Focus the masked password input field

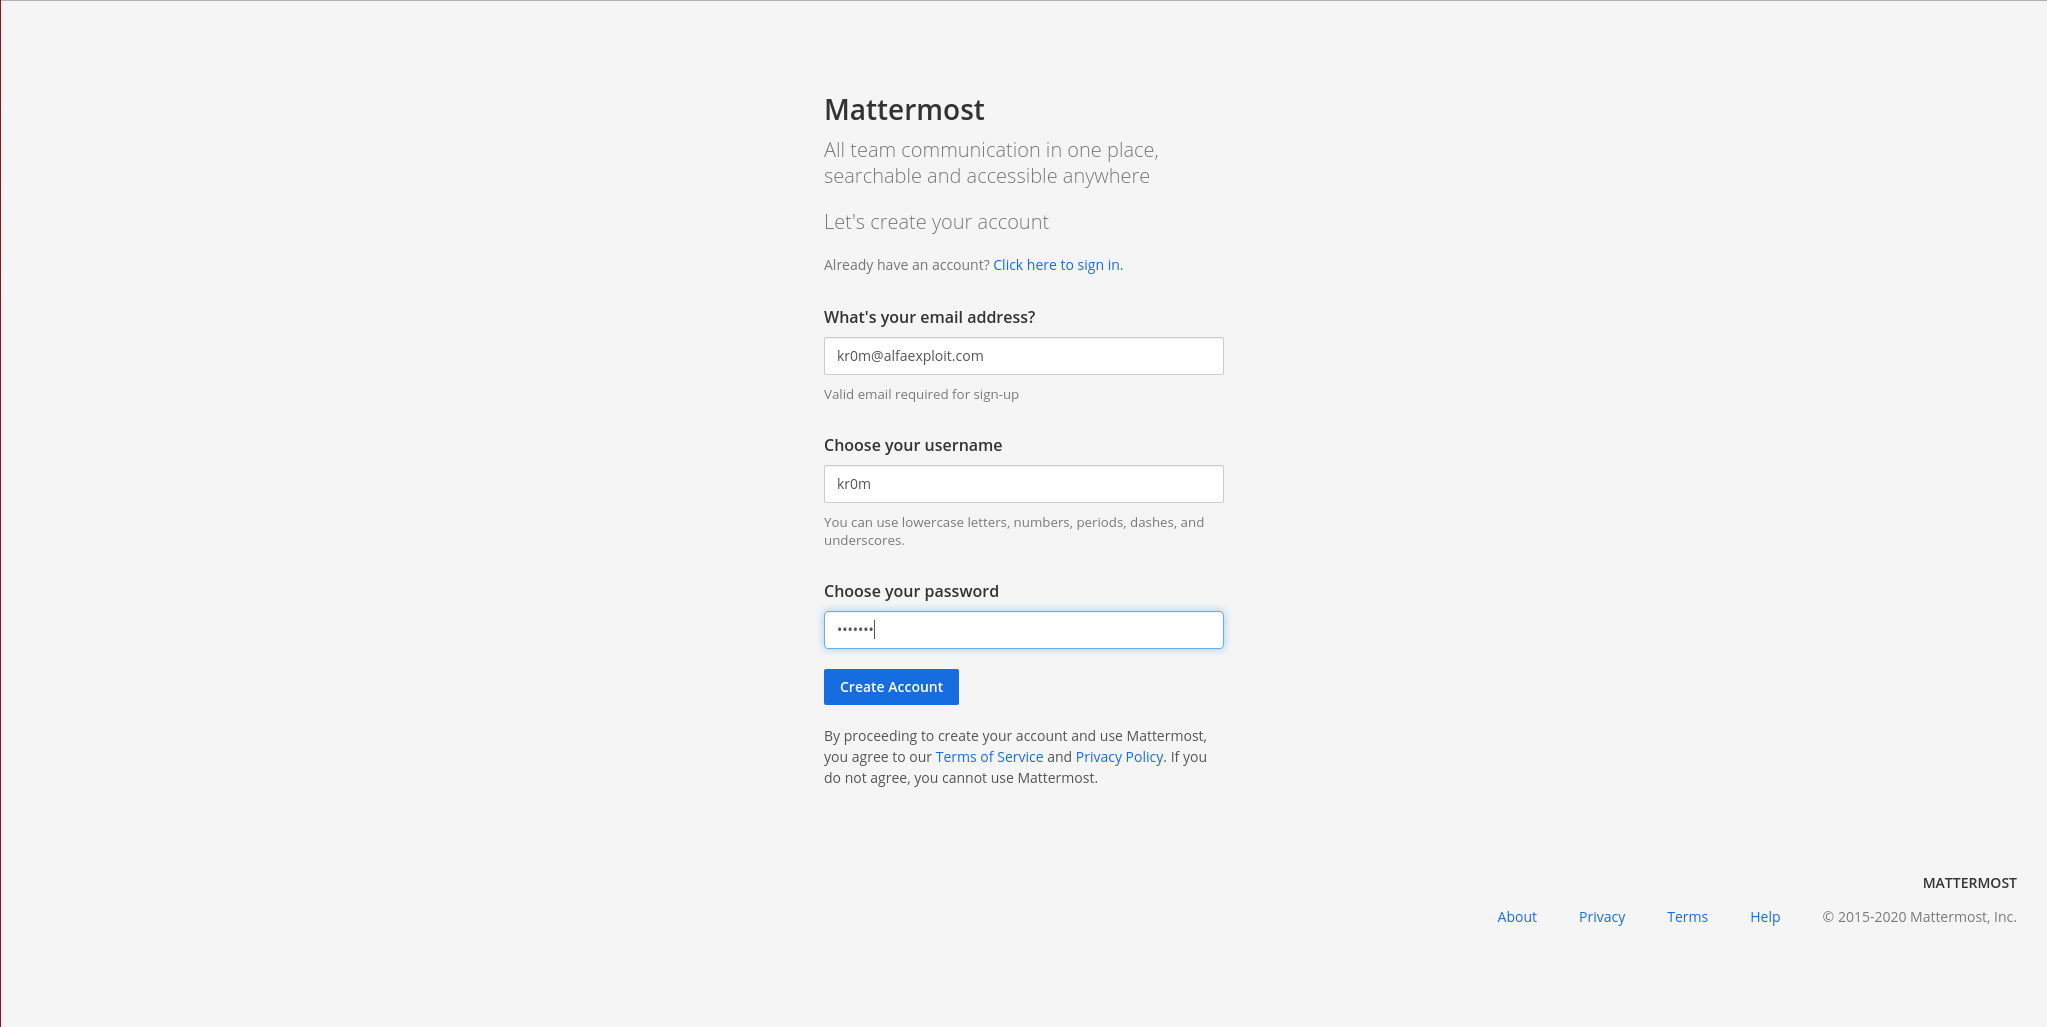click(x=1023, y=630)
